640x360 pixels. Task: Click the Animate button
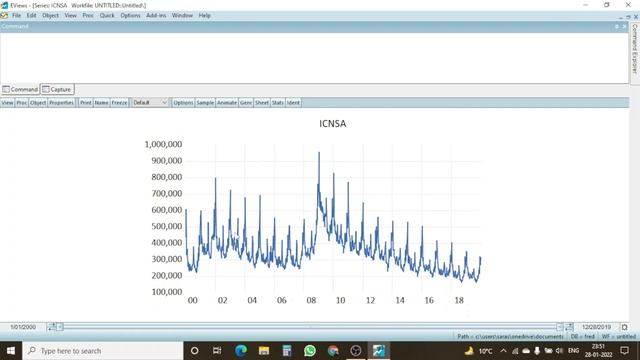pos(227,103)
